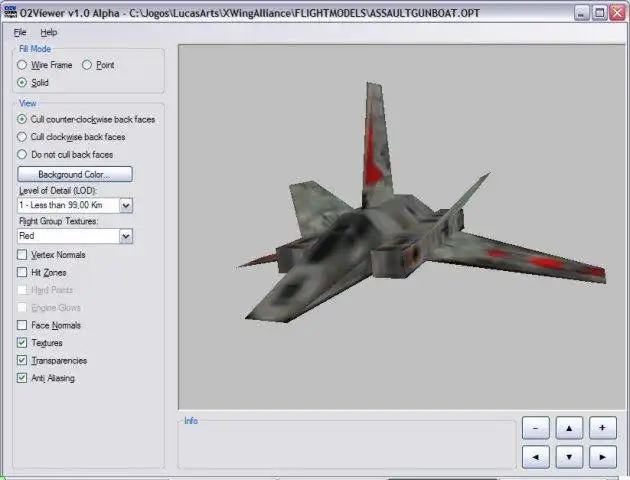Image resolution: width=630 pixels, height=480 pixels.
Task: Toggle the Anti Aliasing checkbox
Action: pyautogui.click(x=22, y=378)
